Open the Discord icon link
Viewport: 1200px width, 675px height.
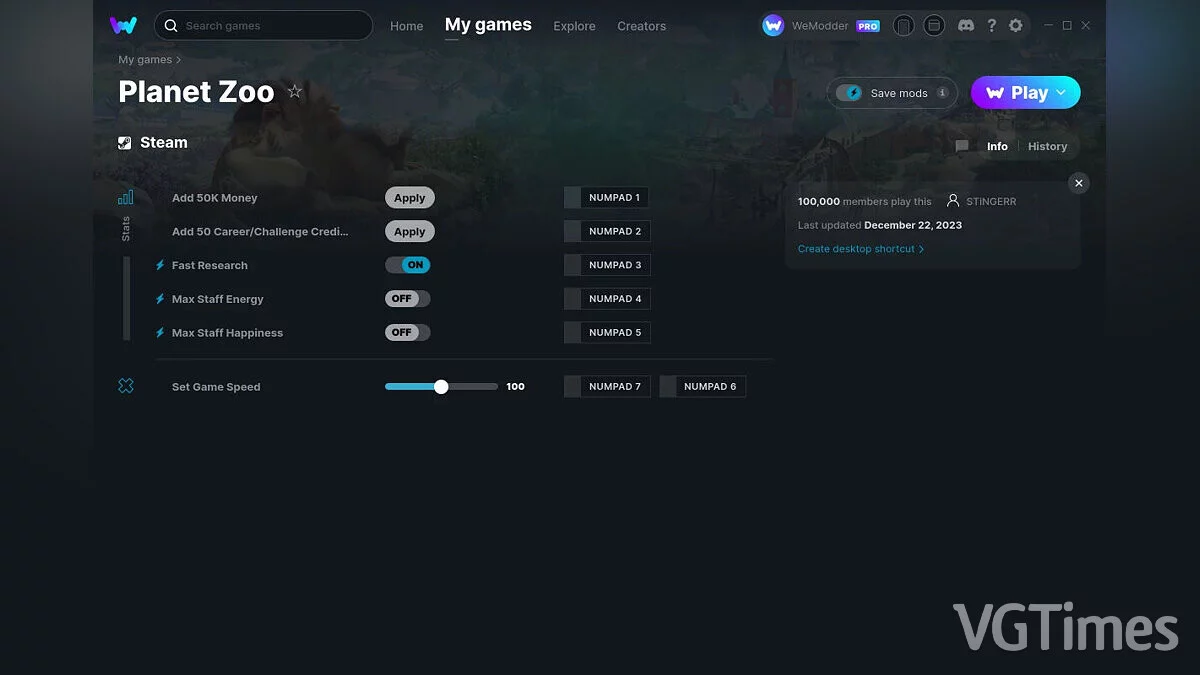pyautogui.click(x=966, y=26)
